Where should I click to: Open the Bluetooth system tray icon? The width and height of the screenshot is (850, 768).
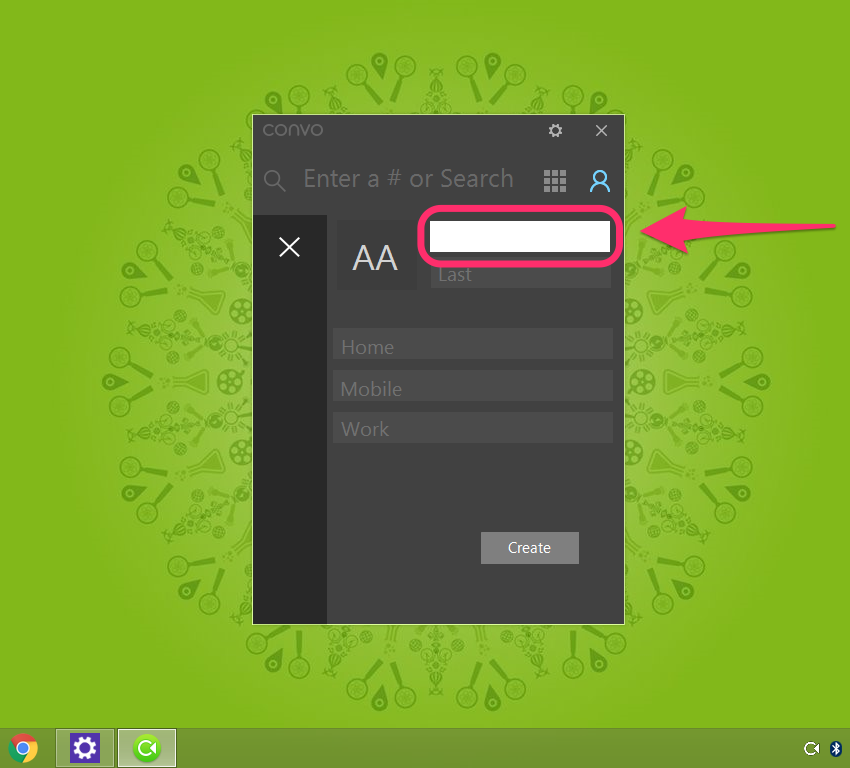click(835, 749)
